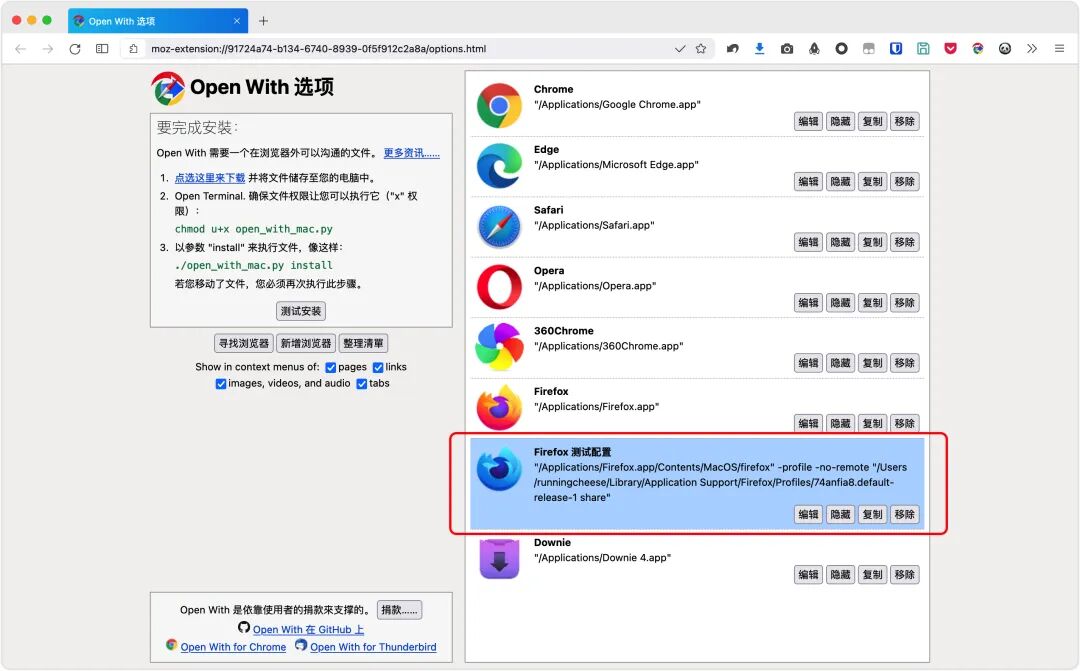This screenshot has width=1080, height=671.
Task: Click the 测试安装 button
Action: [x=301, y=311]
